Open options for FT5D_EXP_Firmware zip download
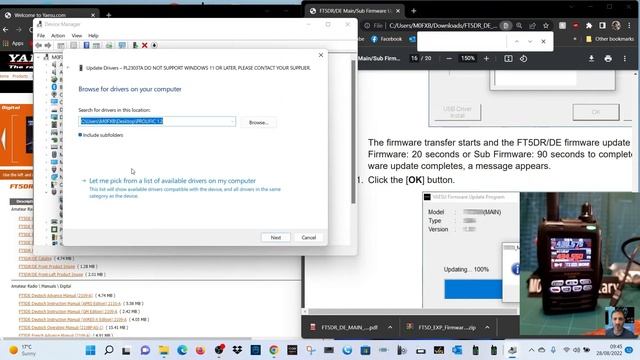 point(487,327)
